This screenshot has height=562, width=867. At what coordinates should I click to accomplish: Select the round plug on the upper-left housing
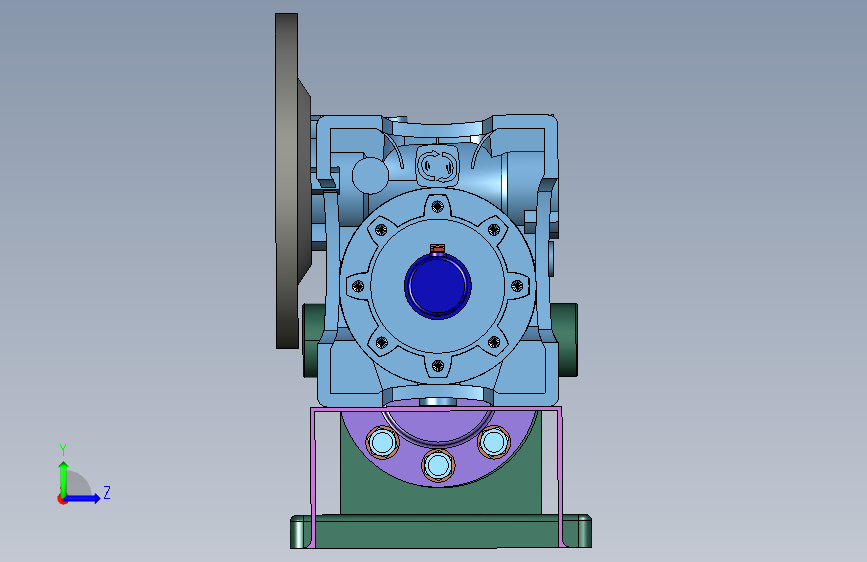[x=370, y=175]
